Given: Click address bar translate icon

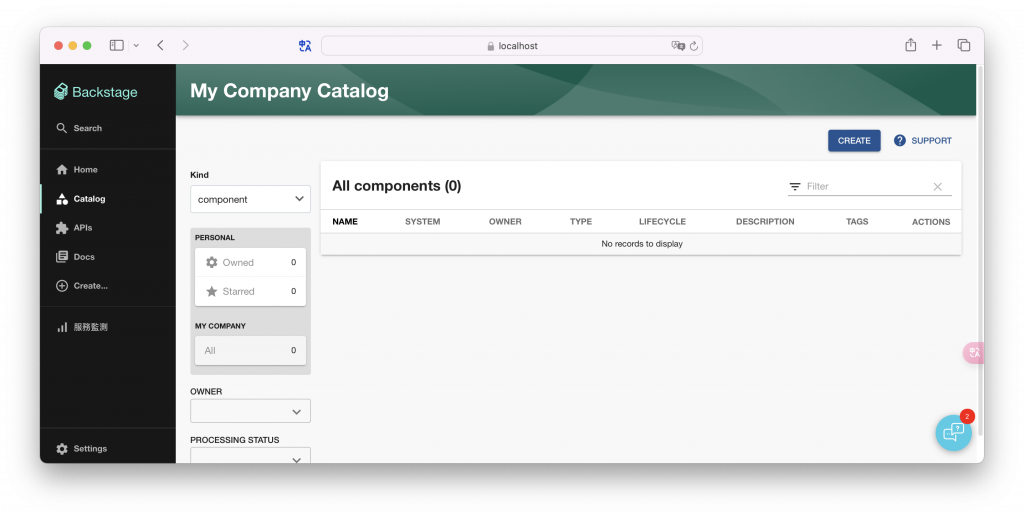Looking at the screenshot, I should 678,46.
